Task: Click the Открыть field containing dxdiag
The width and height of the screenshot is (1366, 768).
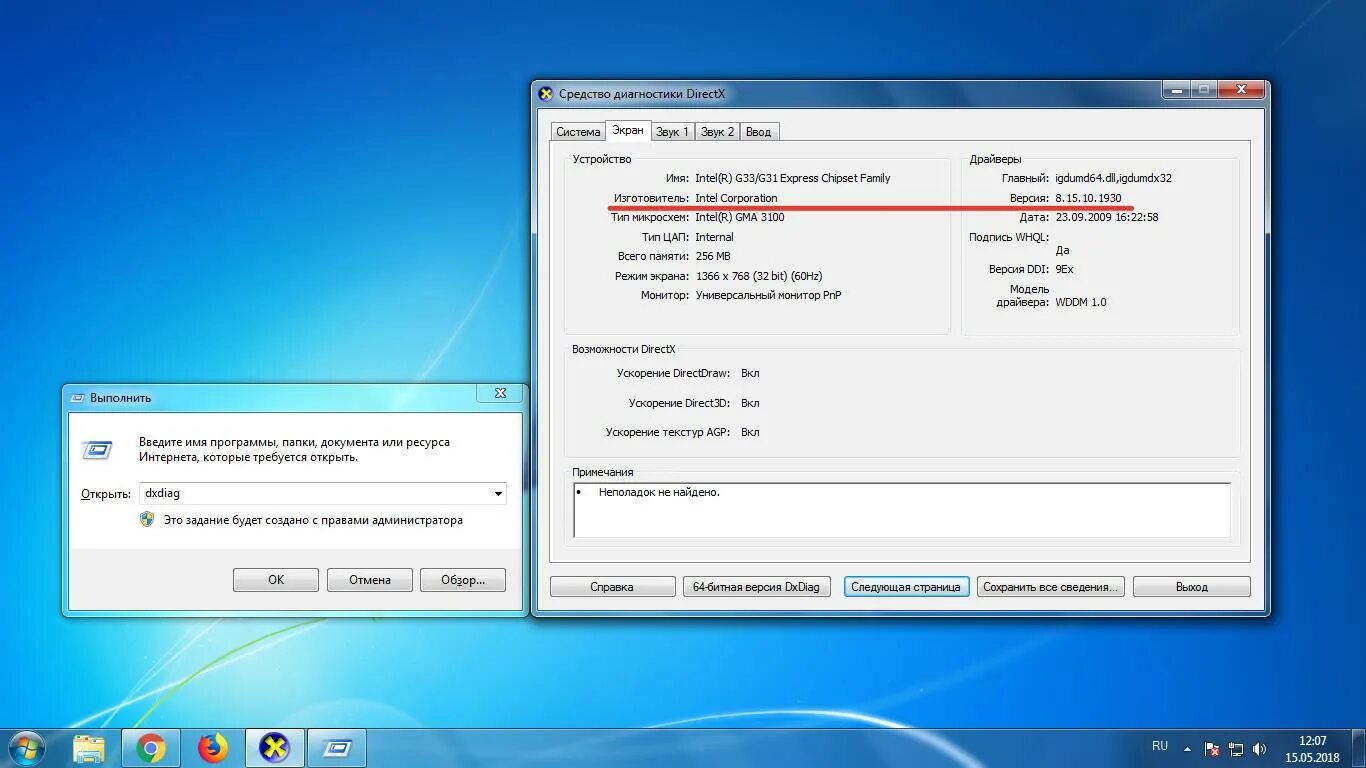Action: [x=322, y=493]
